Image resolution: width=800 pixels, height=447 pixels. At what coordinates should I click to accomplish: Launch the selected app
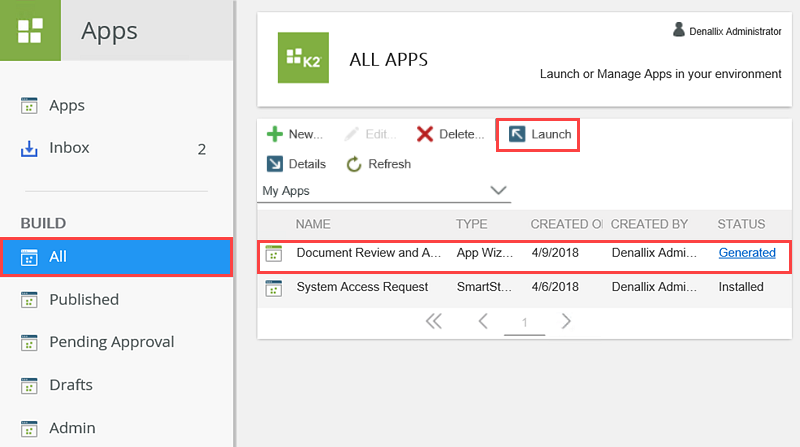click(x=539, y=134)
